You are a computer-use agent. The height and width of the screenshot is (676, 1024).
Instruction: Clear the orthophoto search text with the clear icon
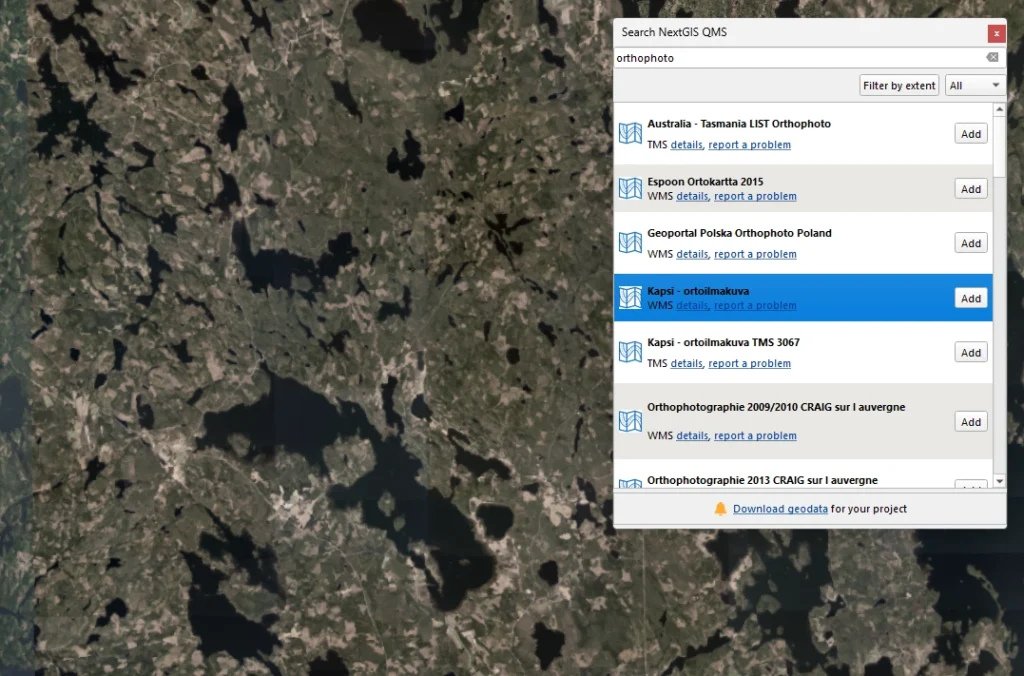(992, 57)
